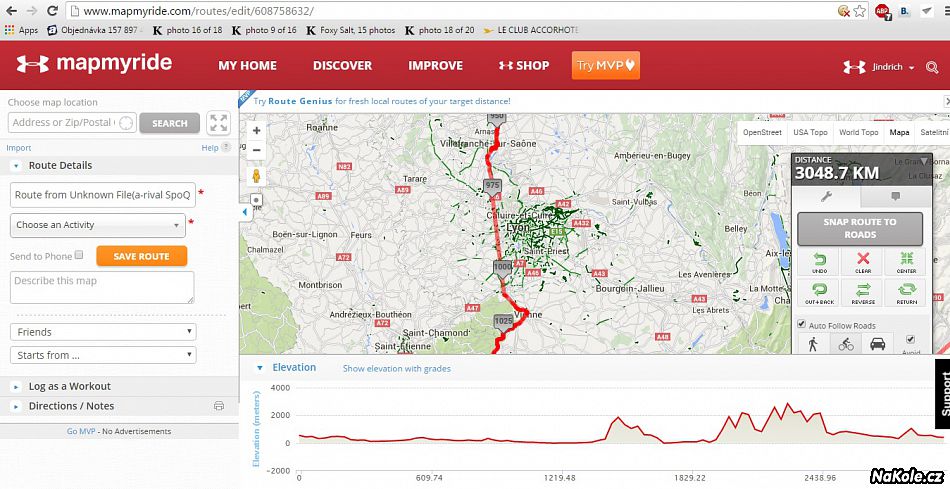
Task: Activate the Street View pegman
Action: tap(256, 176)
